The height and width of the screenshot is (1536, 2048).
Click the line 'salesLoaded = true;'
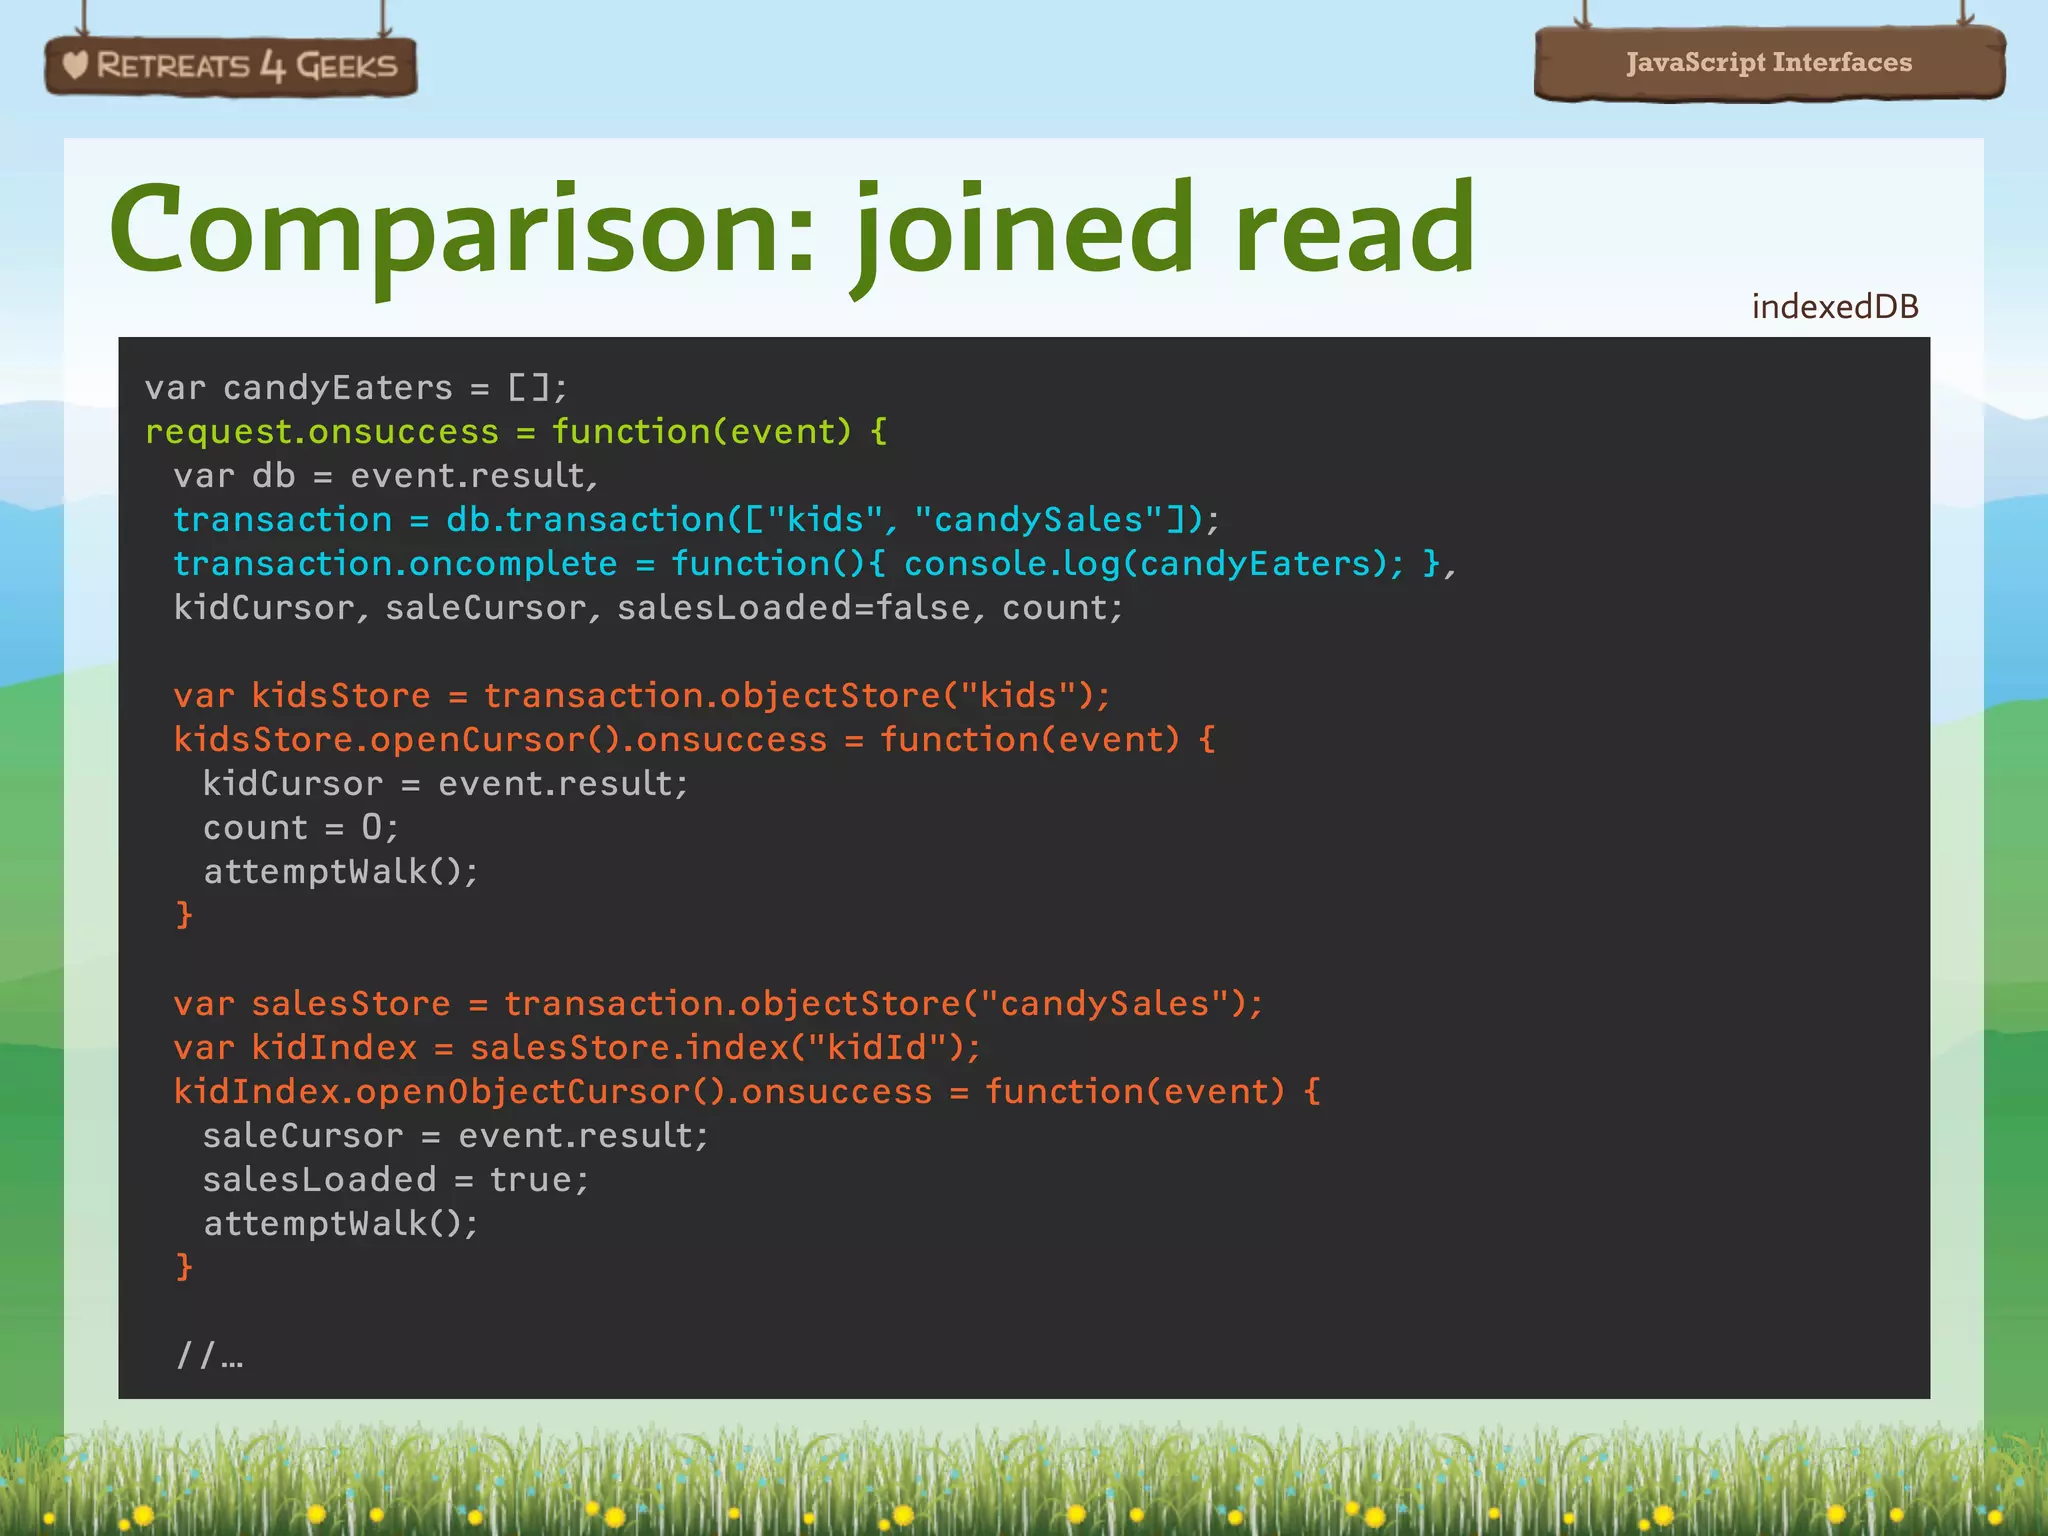(x=396, y=1179)
